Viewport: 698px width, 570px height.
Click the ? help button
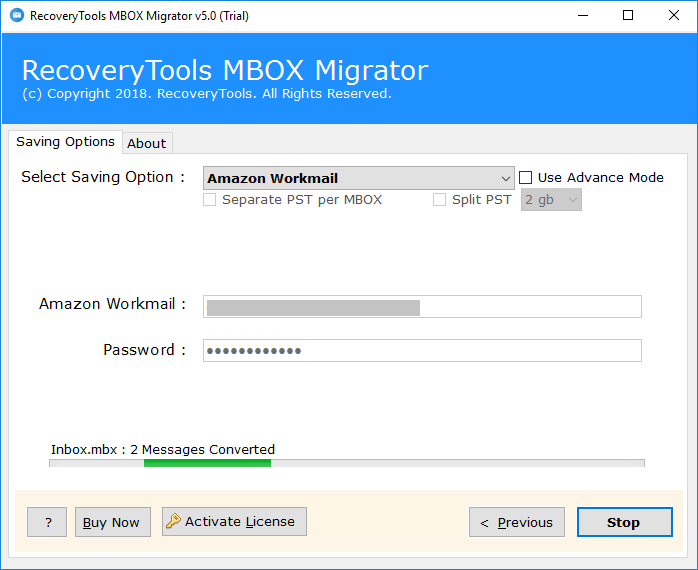click(x=47, y=522)
